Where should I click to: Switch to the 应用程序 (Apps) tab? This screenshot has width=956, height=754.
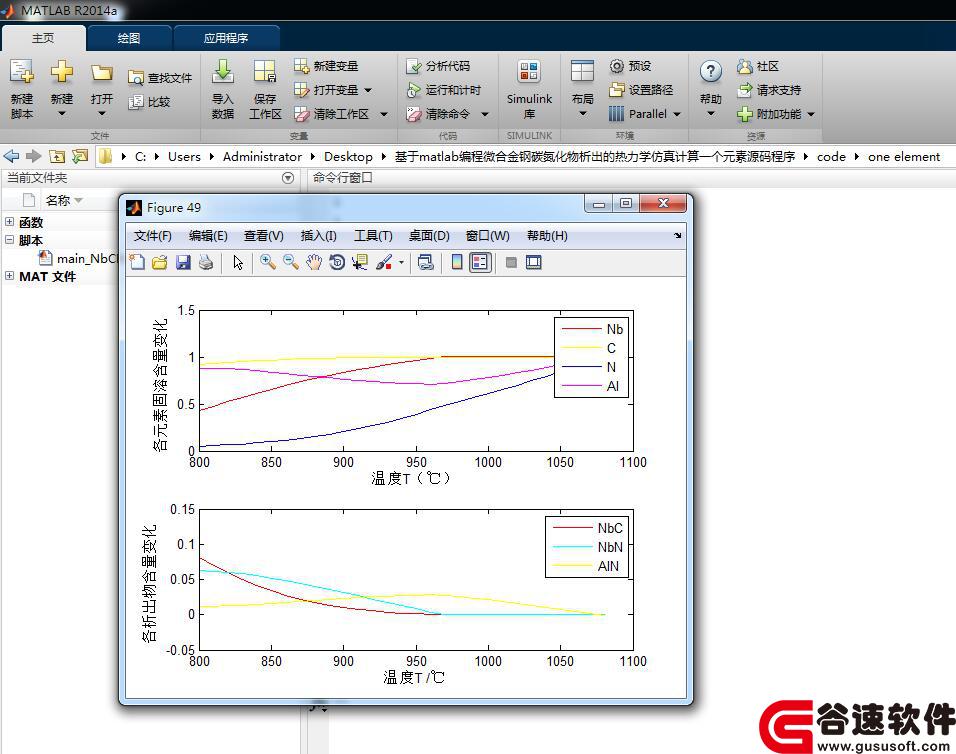point(226,38)
